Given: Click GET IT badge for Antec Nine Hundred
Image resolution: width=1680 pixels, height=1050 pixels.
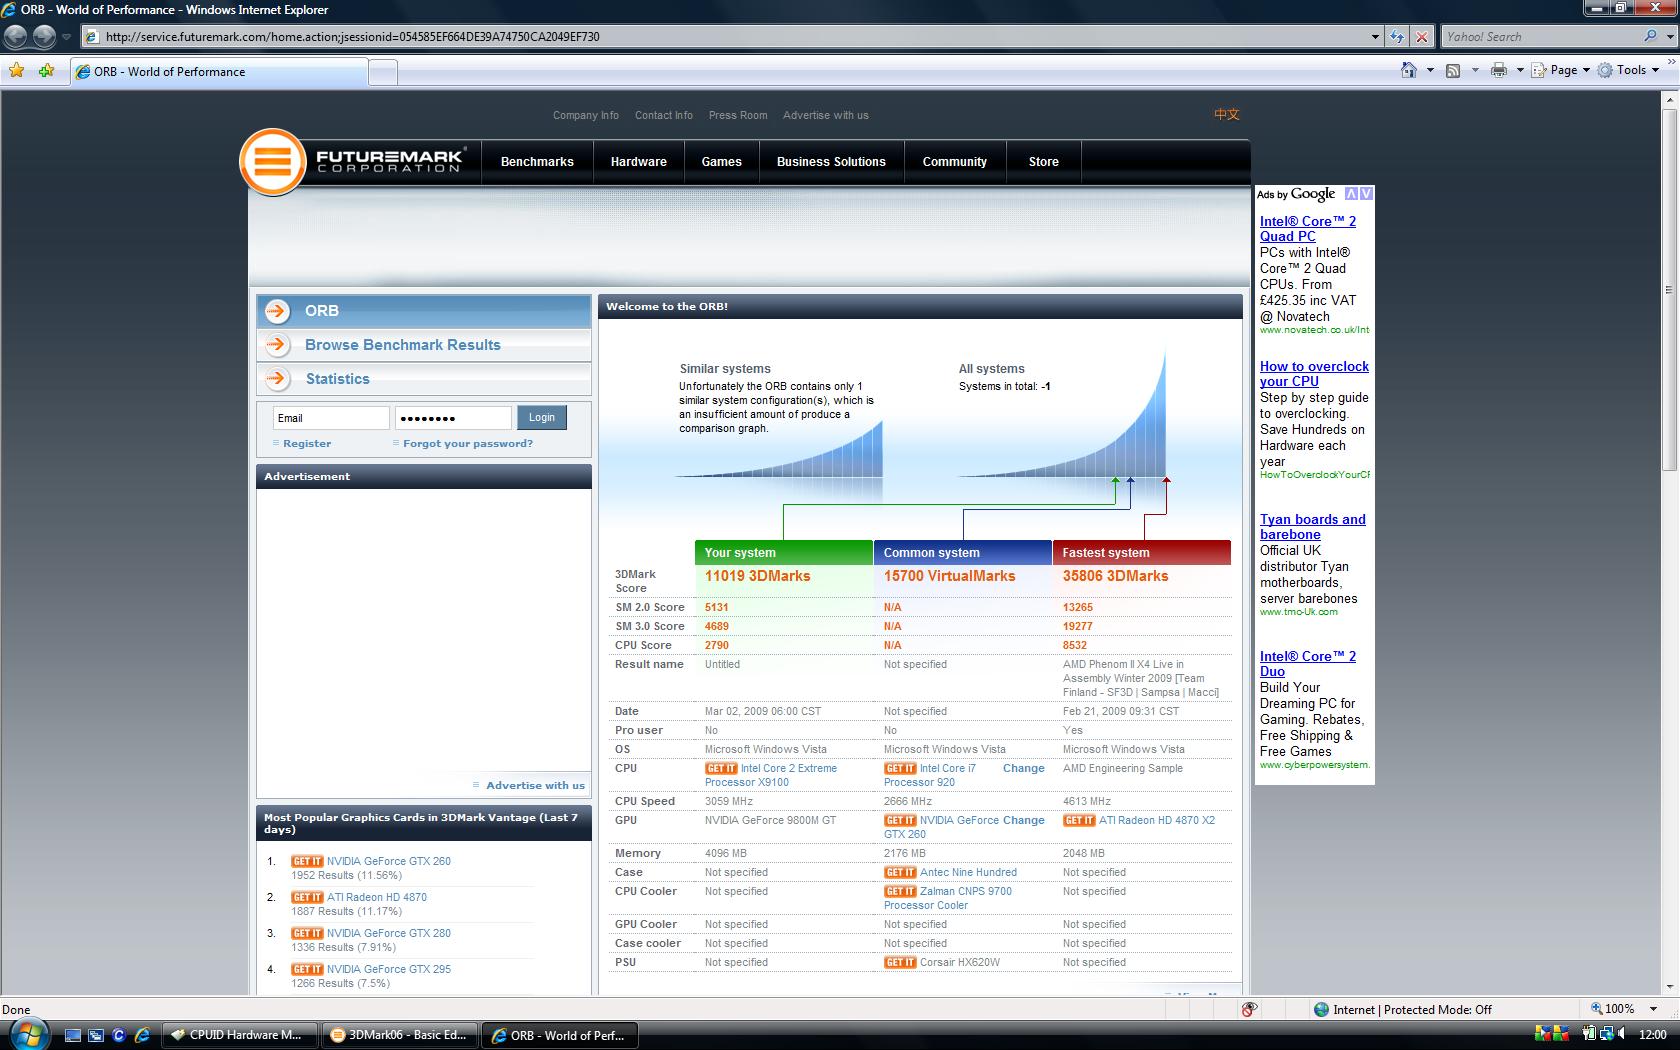Looking at the screenshot, I should pos(900,872).
